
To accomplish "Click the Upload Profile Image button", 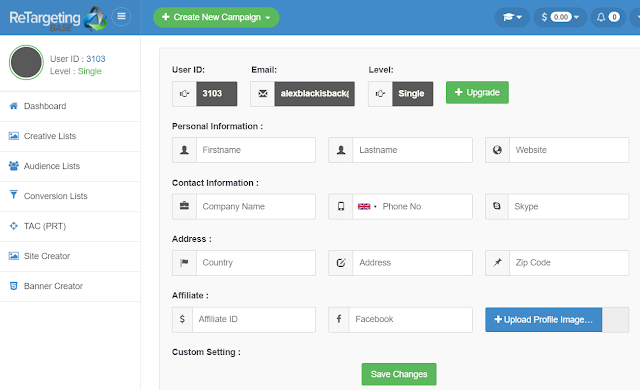I will pos(544,319).
